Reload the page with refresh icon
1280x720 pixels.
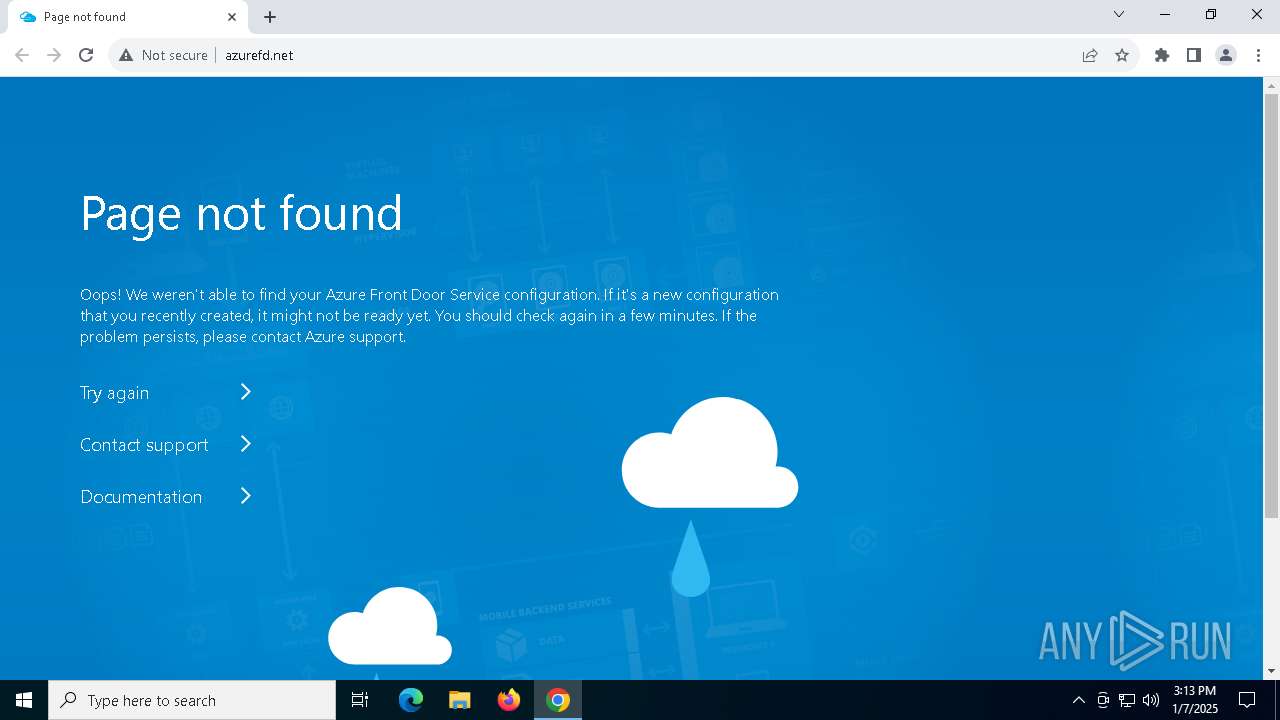pos(86,55)
